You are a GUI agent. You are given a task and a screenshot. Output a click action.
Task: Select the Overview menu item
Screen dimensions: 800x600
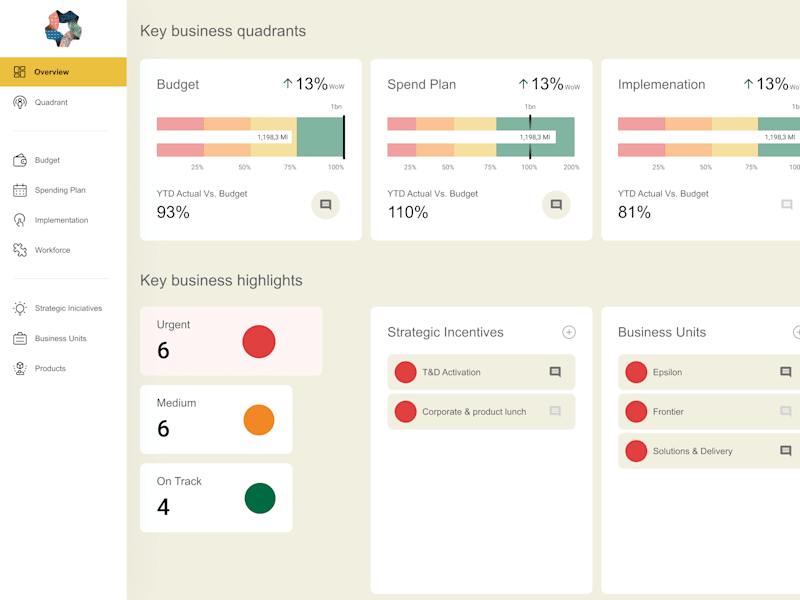(x=63, y=72)
